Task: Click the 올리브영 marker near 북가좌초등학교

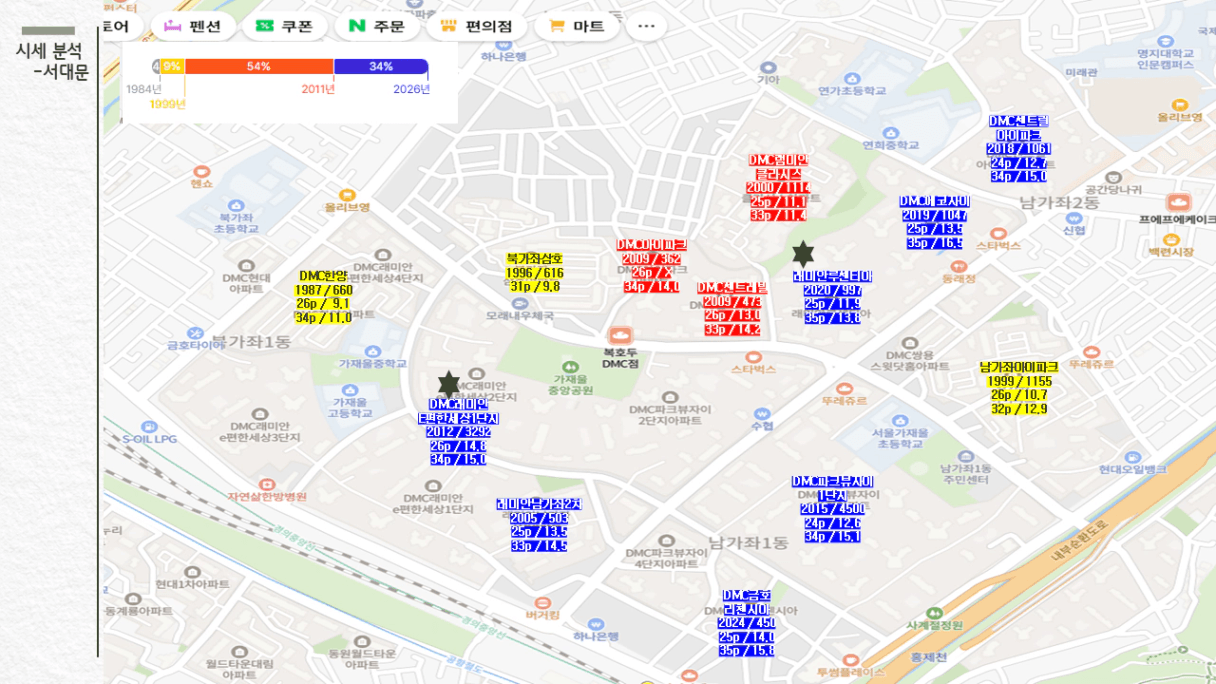Action: 347,195
